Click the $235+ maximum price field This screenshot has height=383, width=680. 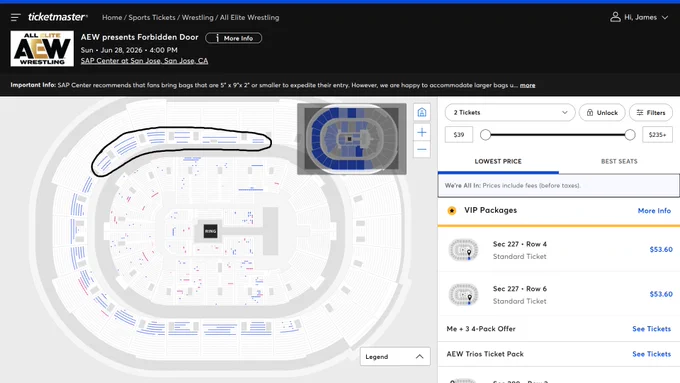pos(657,134)
